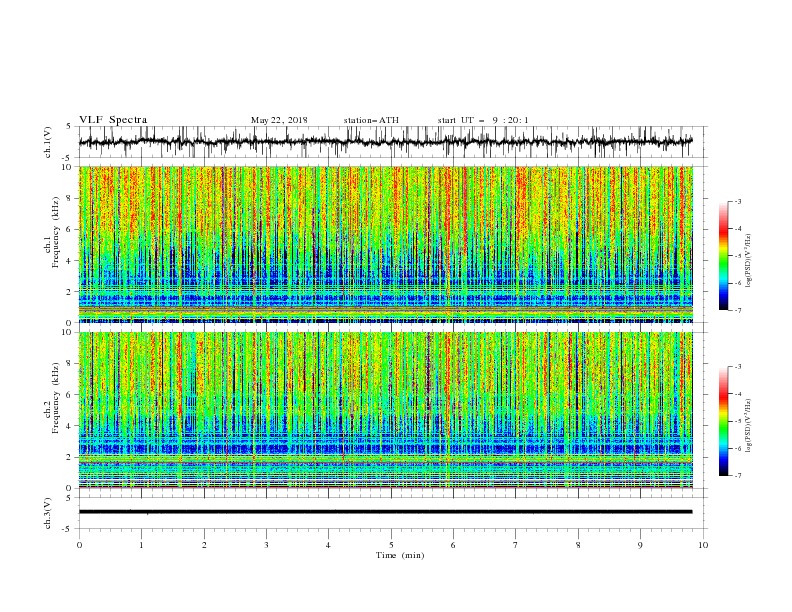Click the 'VLF Spectra' title text
792x612 pixels.
[113, 120]
